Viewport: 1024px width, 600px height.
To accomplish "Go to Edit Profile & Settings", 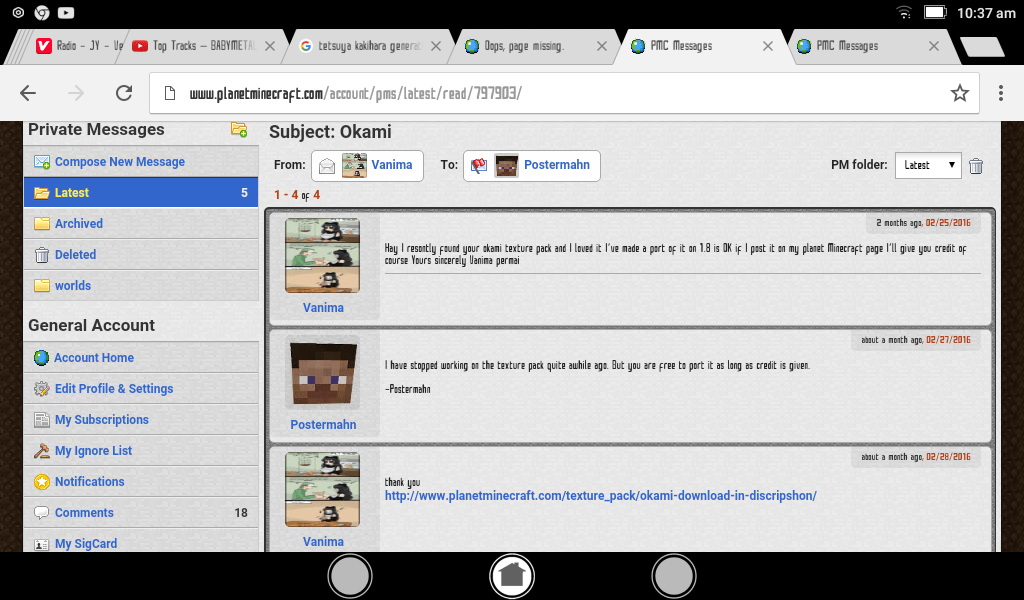I will pyautogui.click(x=113, y=389).
